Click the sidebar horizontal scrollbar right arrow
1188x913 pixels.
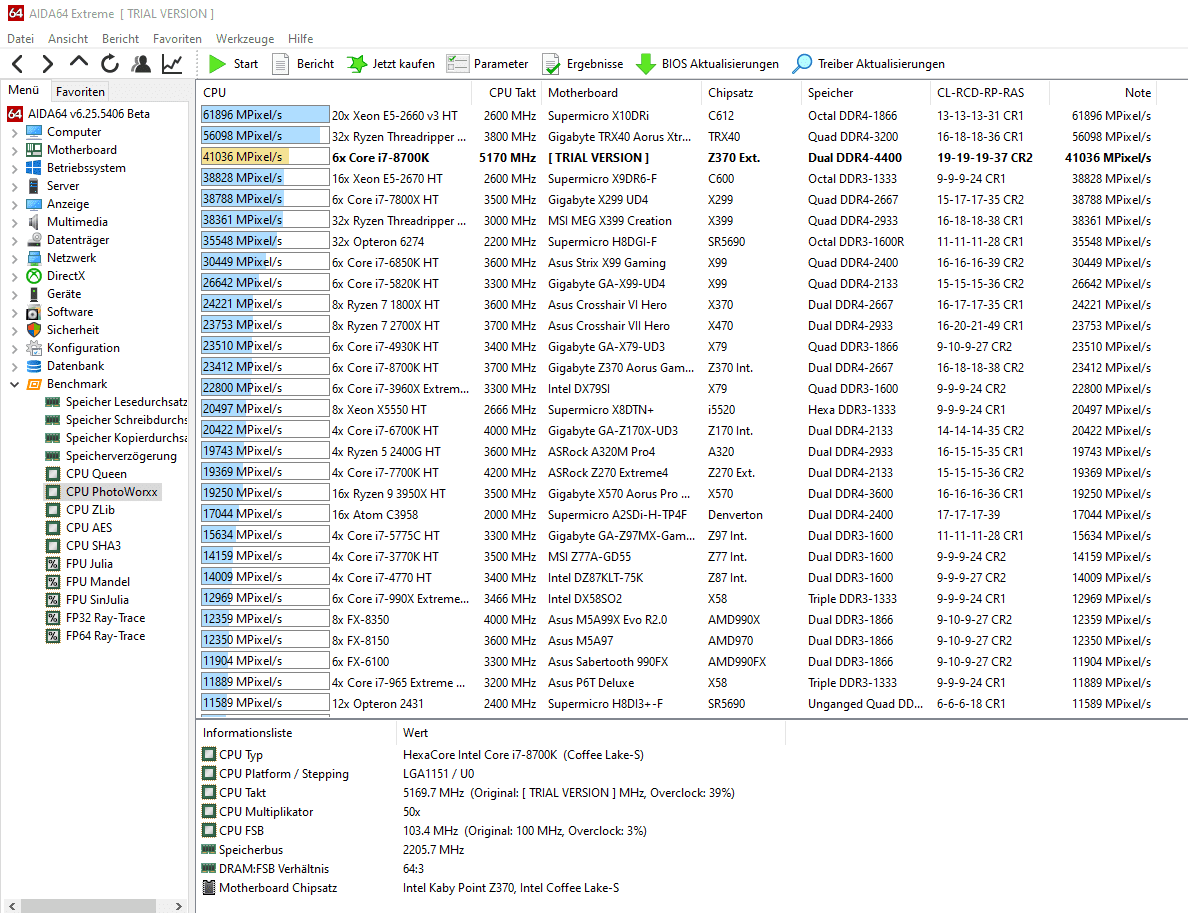pos(178,906)
